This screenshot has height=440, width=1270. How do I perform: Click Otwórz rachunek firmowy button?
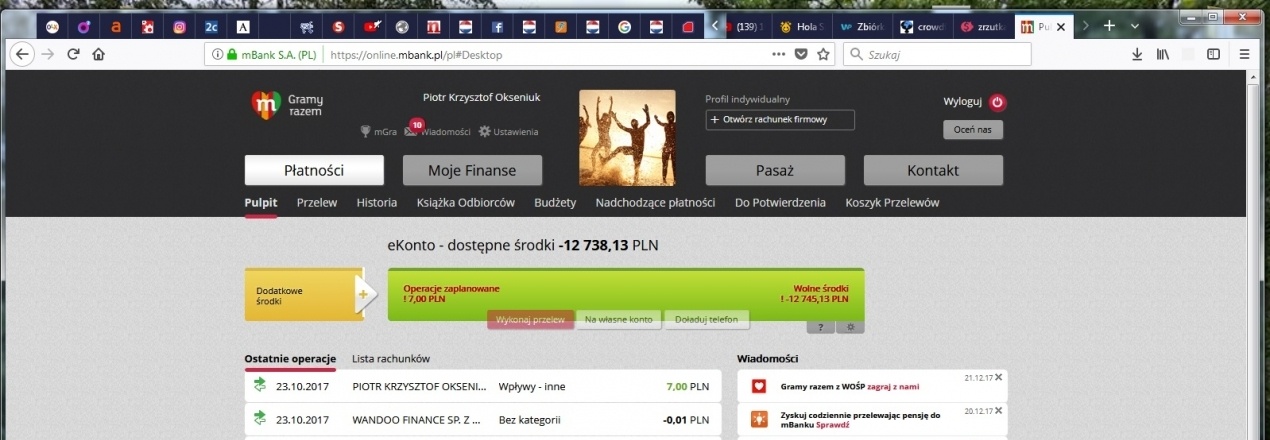click(780, 120)
